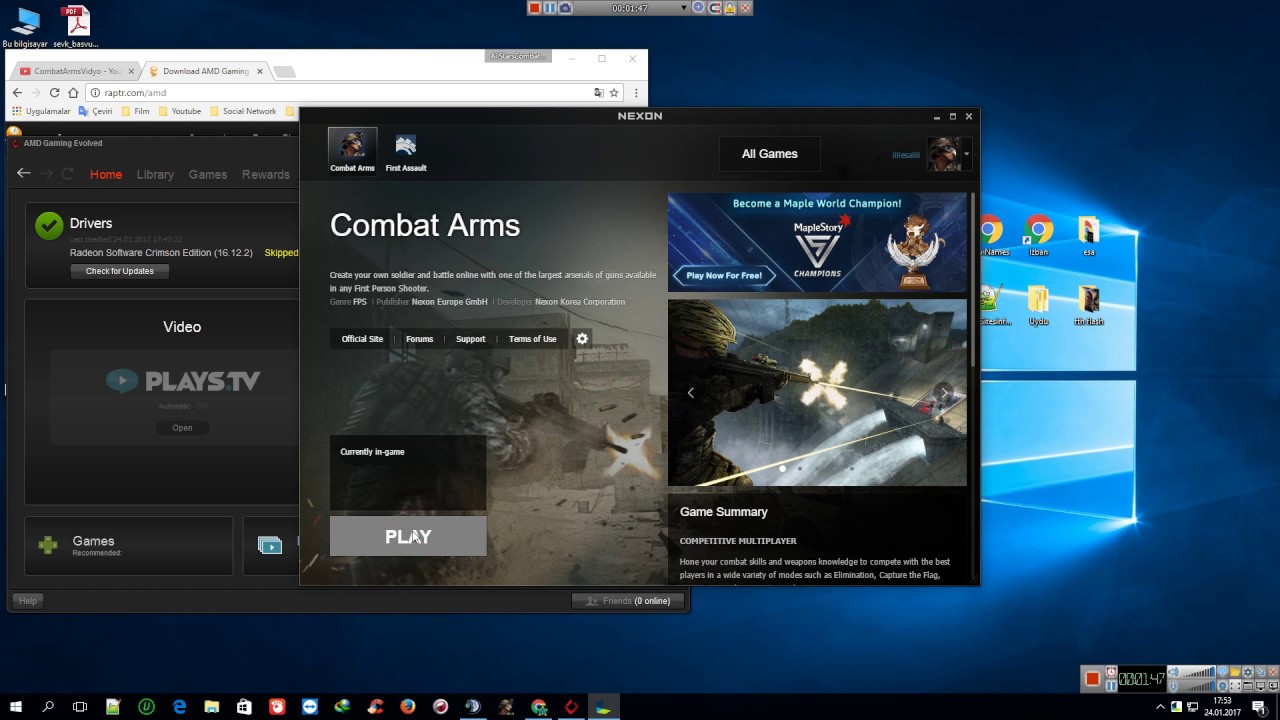This screenshot has height=720, width=1280.
Task: Select the Combat Arms game icon in Nexon launcher
Action: click(352, 151)
